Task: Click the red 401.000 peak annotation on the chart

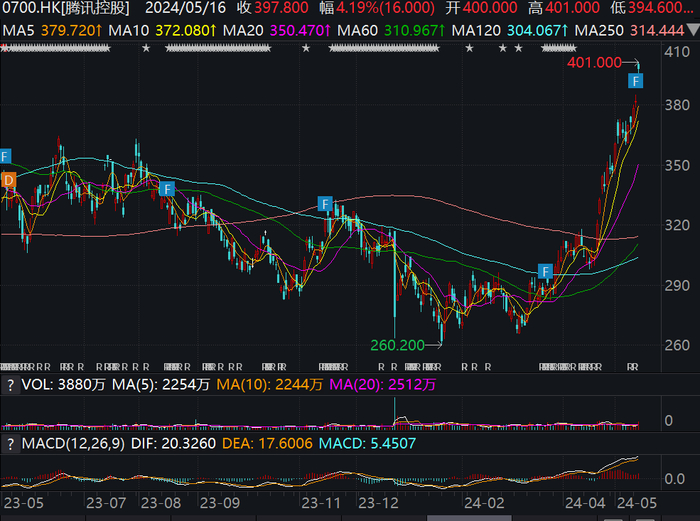Action: [594, 63]
